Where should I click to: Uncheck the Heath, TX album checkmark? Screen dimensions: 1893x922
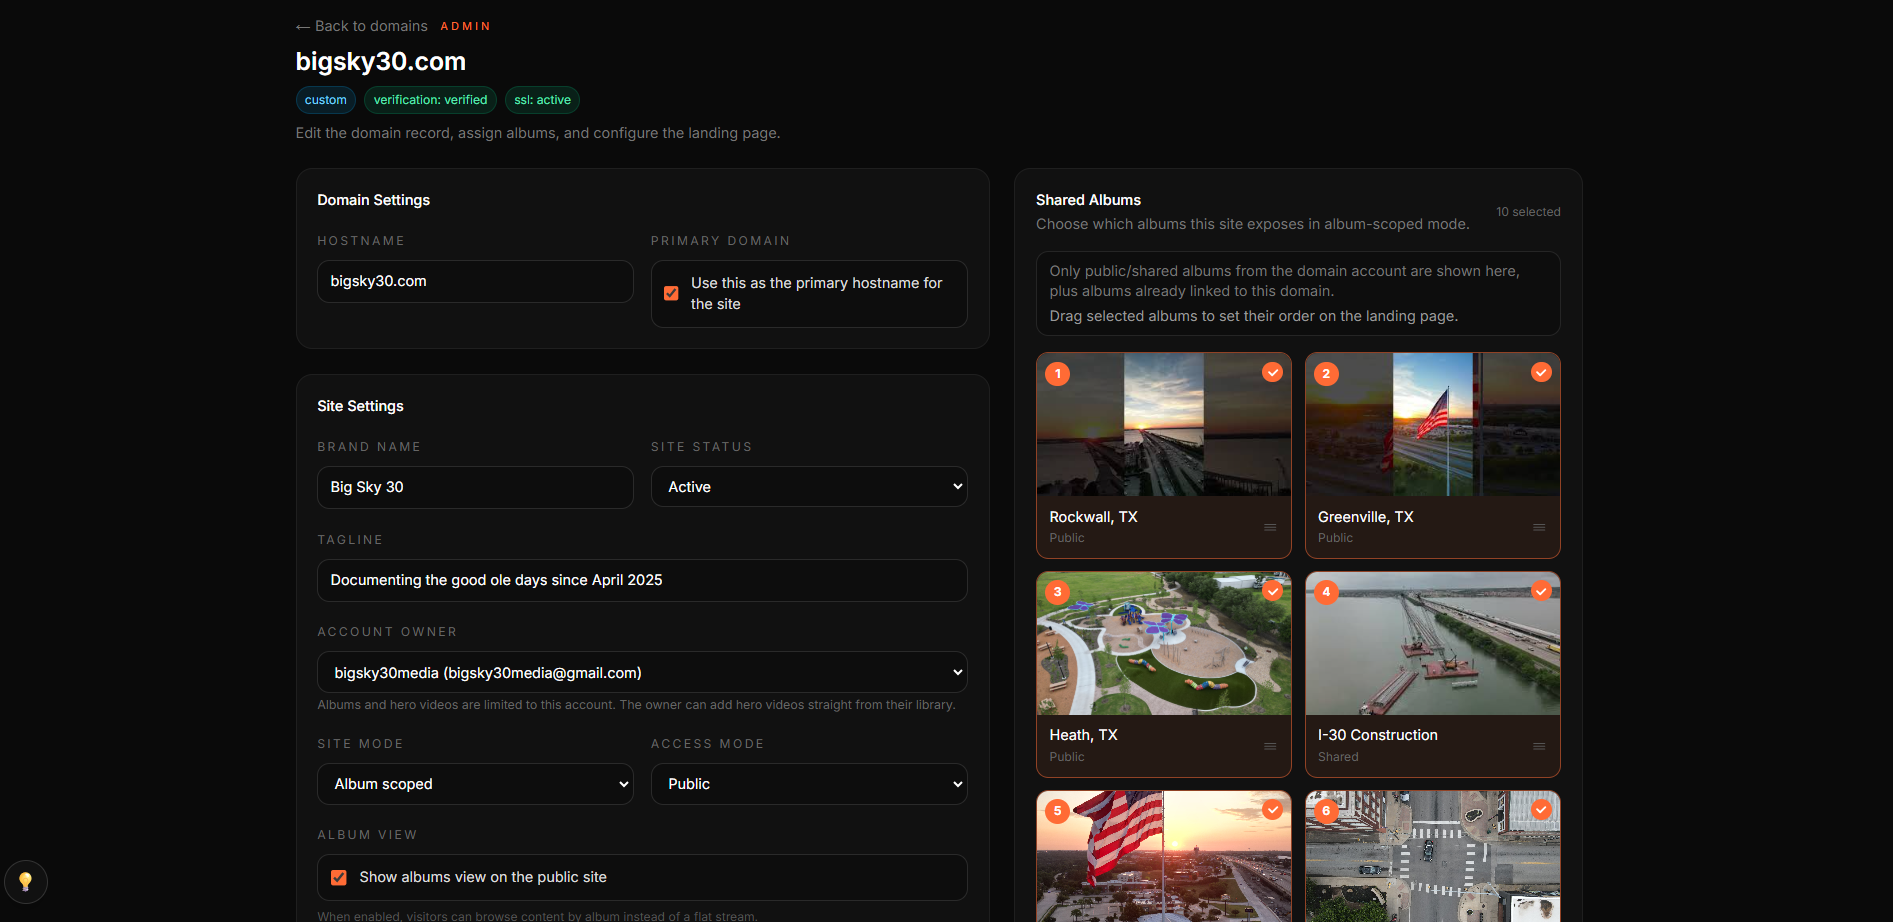(x=1272, y=591)
